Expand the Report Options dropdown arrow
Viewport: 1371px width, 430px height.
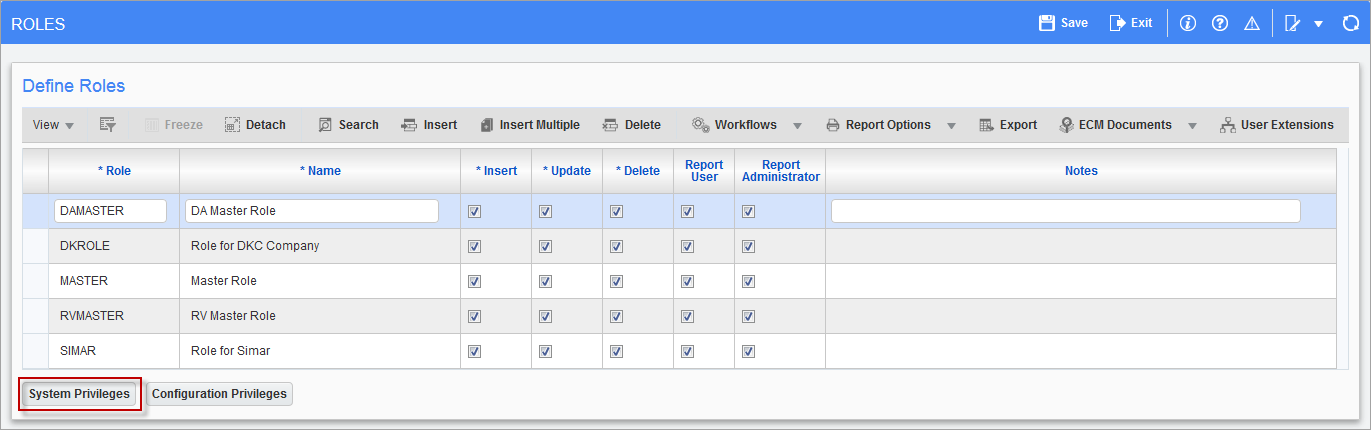[951, 126]
